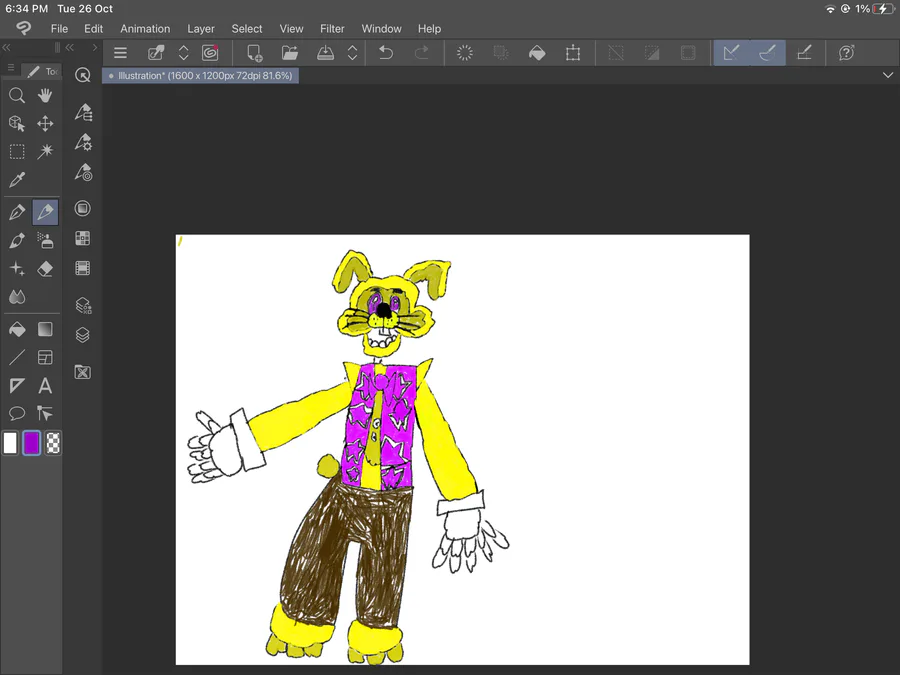Select the Pen tool
900x675 pixels.
click(17, 212)
